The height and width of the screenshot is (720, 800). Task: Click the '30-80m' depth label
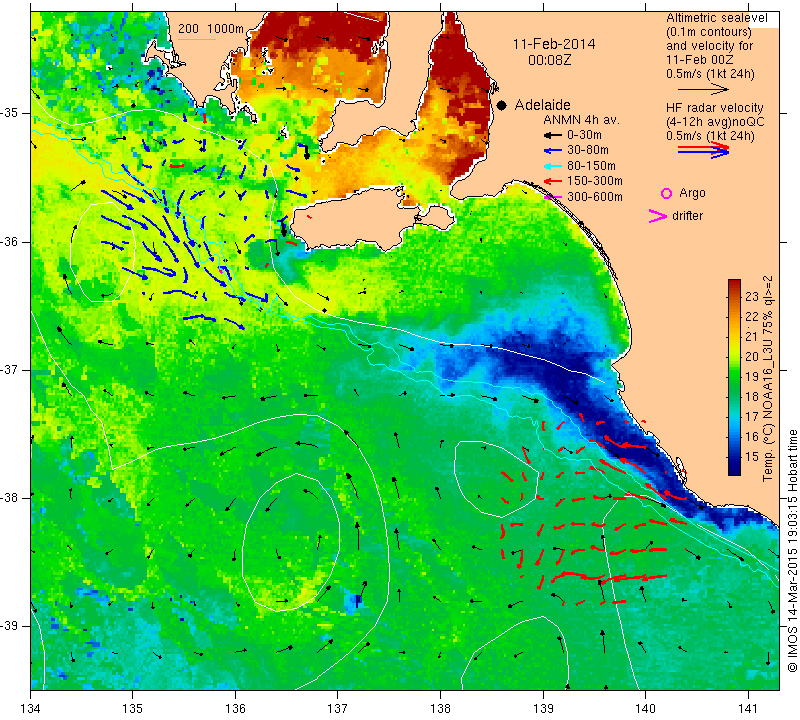[x=588, y=151]
